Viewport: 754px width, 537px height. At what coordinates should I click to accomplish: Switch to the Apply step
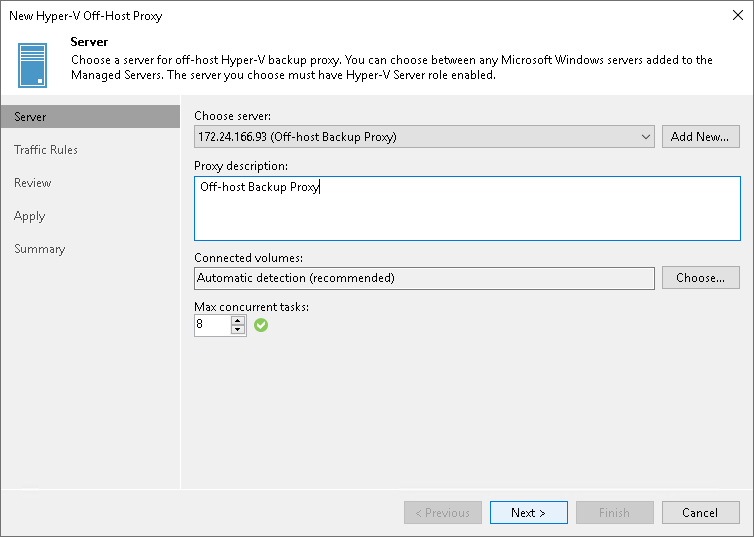(x=30, y=216)
